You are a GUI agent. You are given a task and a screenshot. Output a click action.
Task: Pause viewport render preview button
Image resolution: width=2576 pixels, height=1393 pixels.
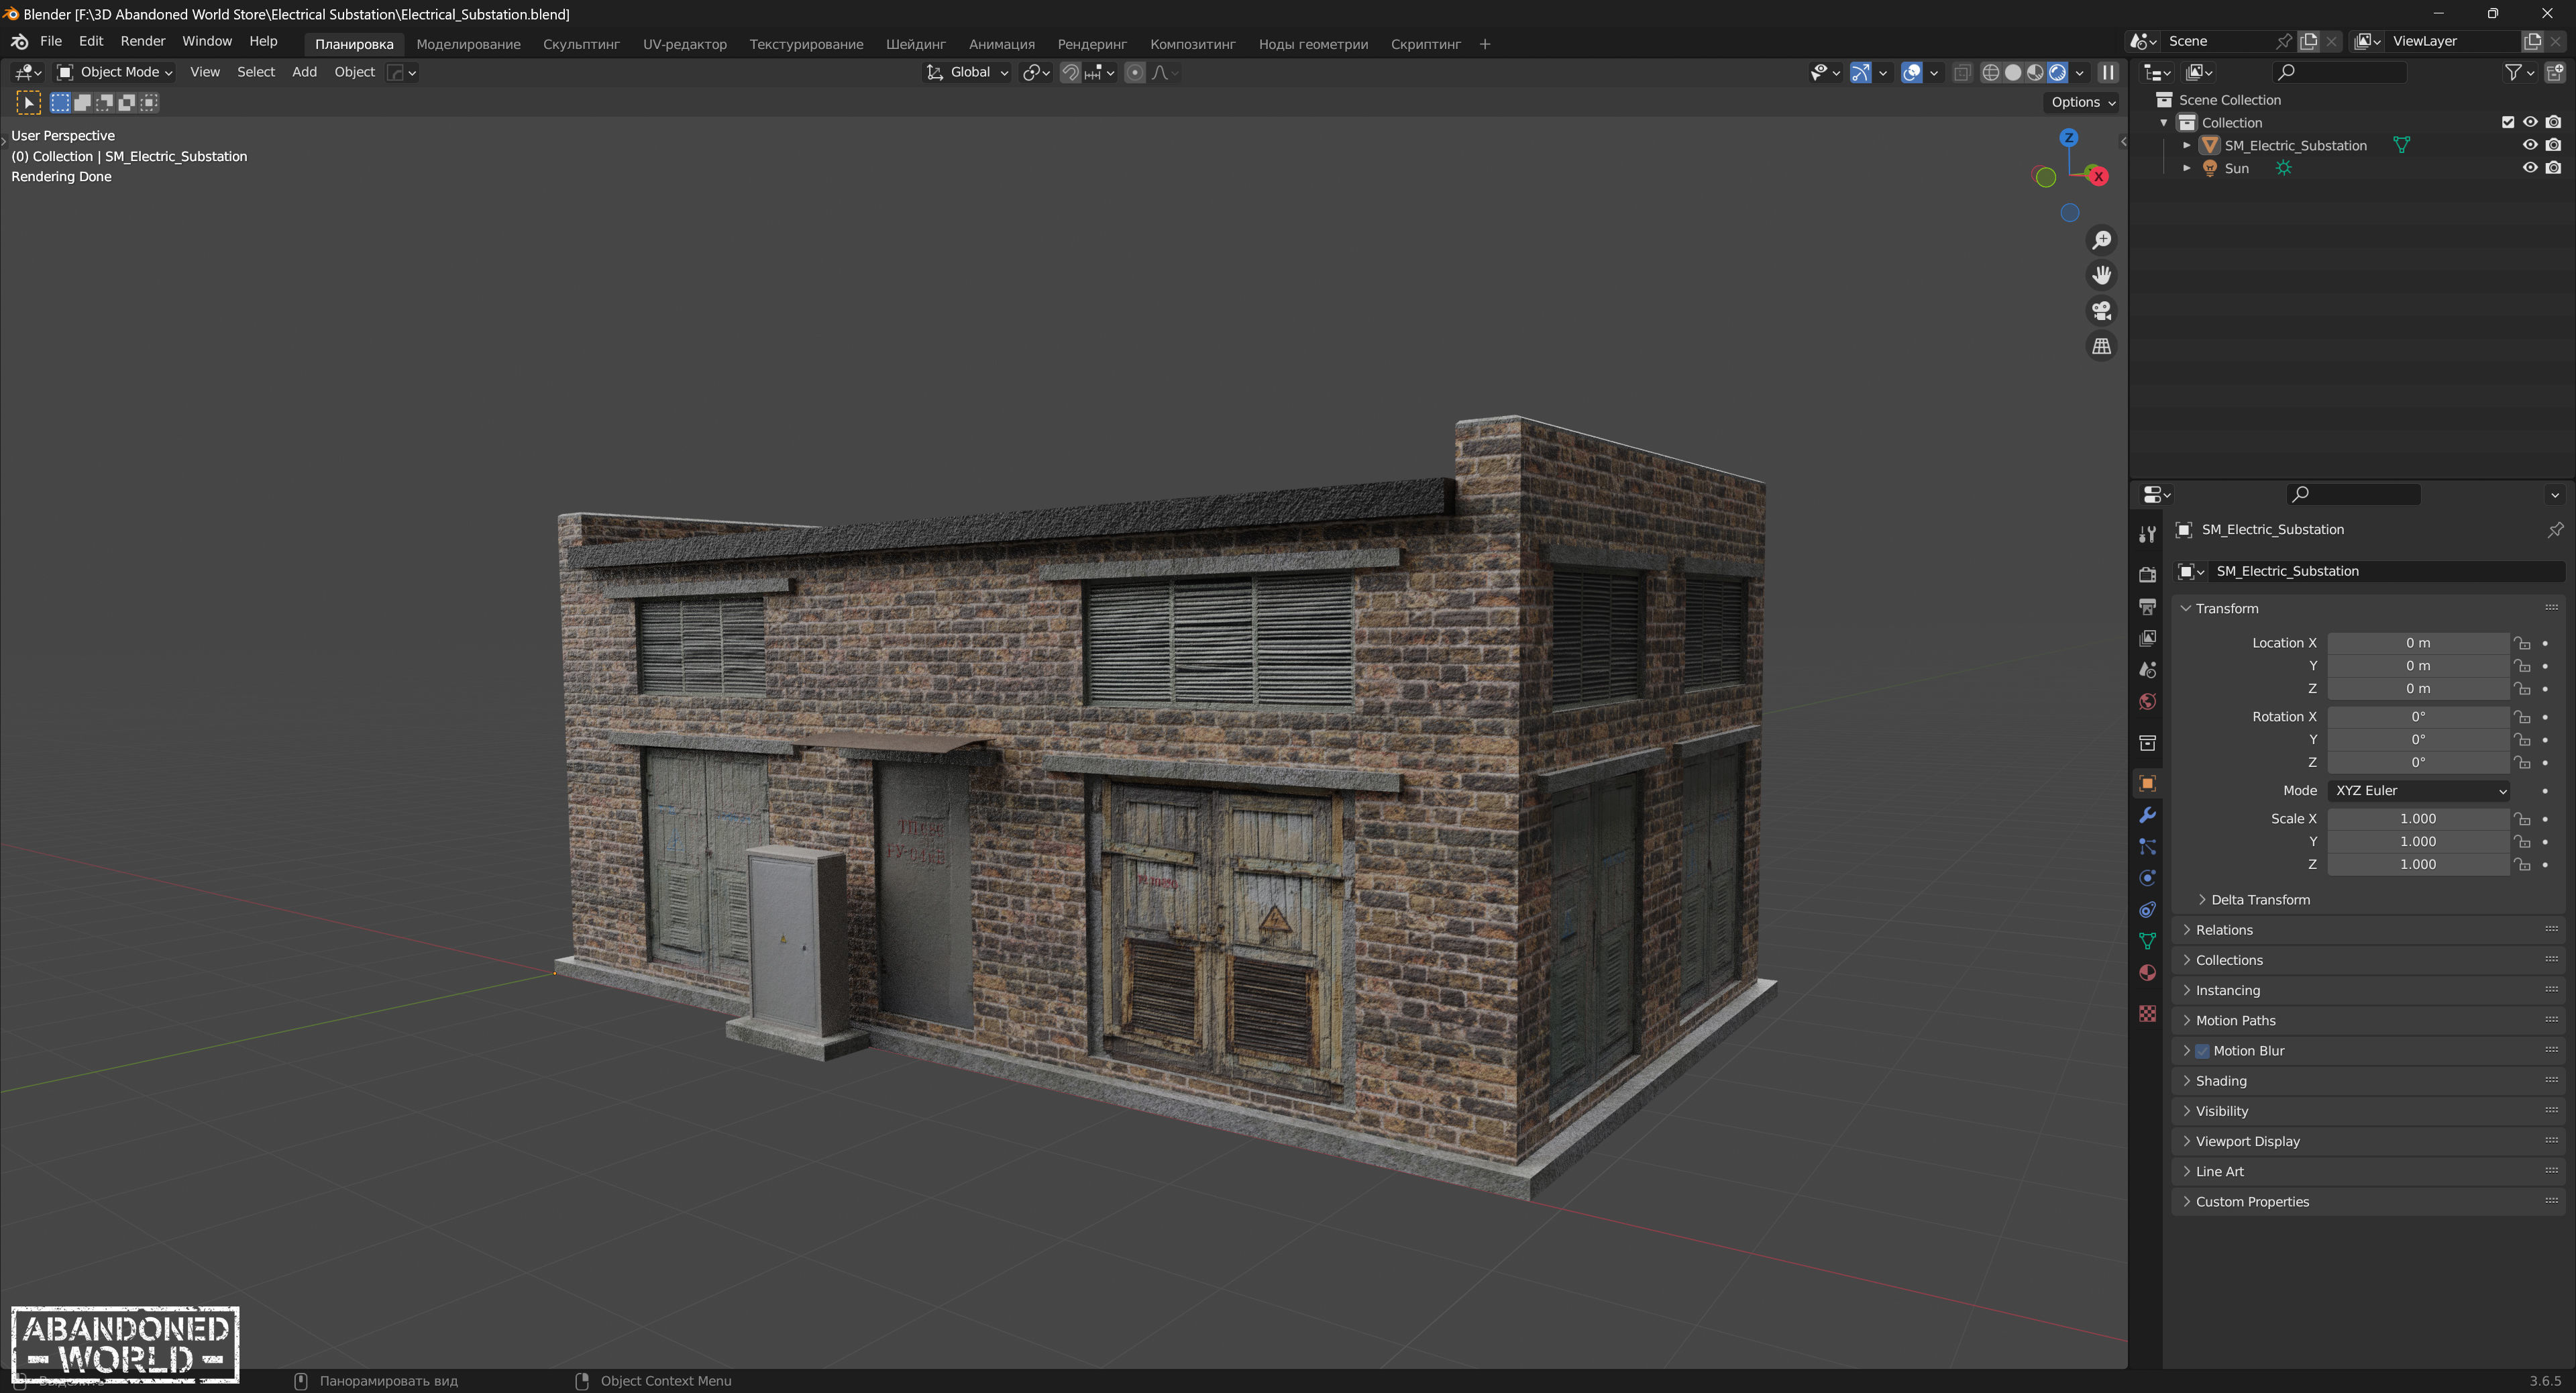pyautogui.click(x=2108, y=72)
